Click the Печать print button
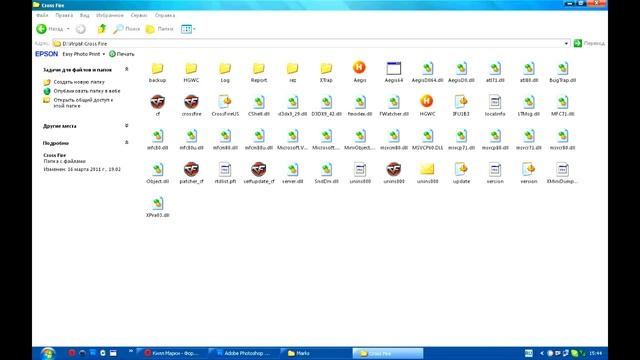Image resolution: width=640 pixels, height=360 pixels. pyautogui.click(x=122, y=54)
